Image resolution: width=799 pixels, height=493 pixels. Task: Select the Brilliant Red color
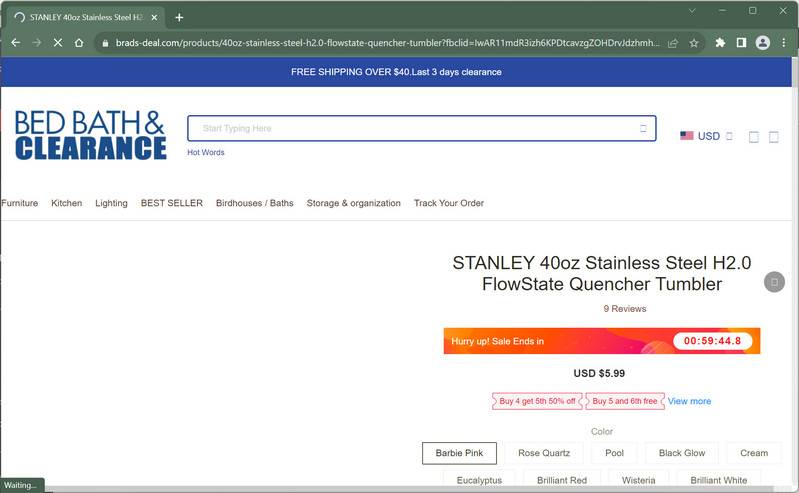(x=562, y=480)
